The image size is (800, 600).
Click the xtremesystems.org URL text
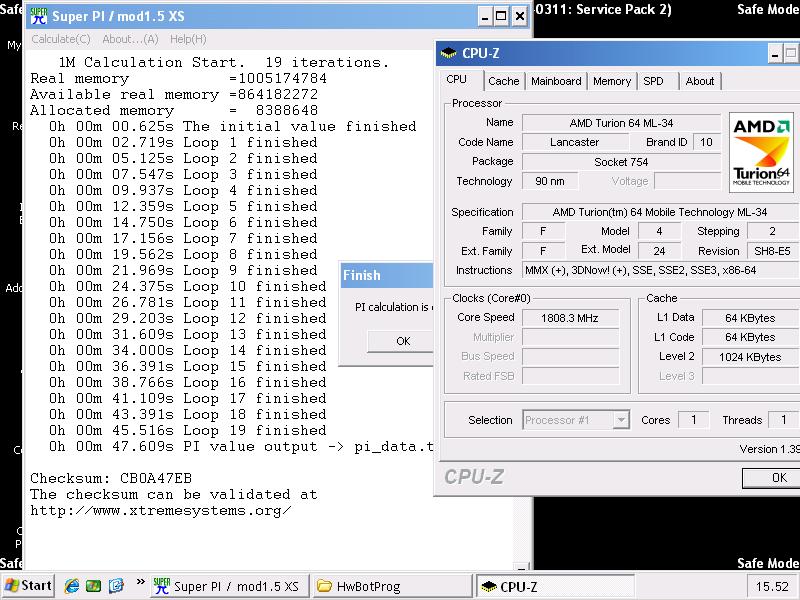(161, 510)
